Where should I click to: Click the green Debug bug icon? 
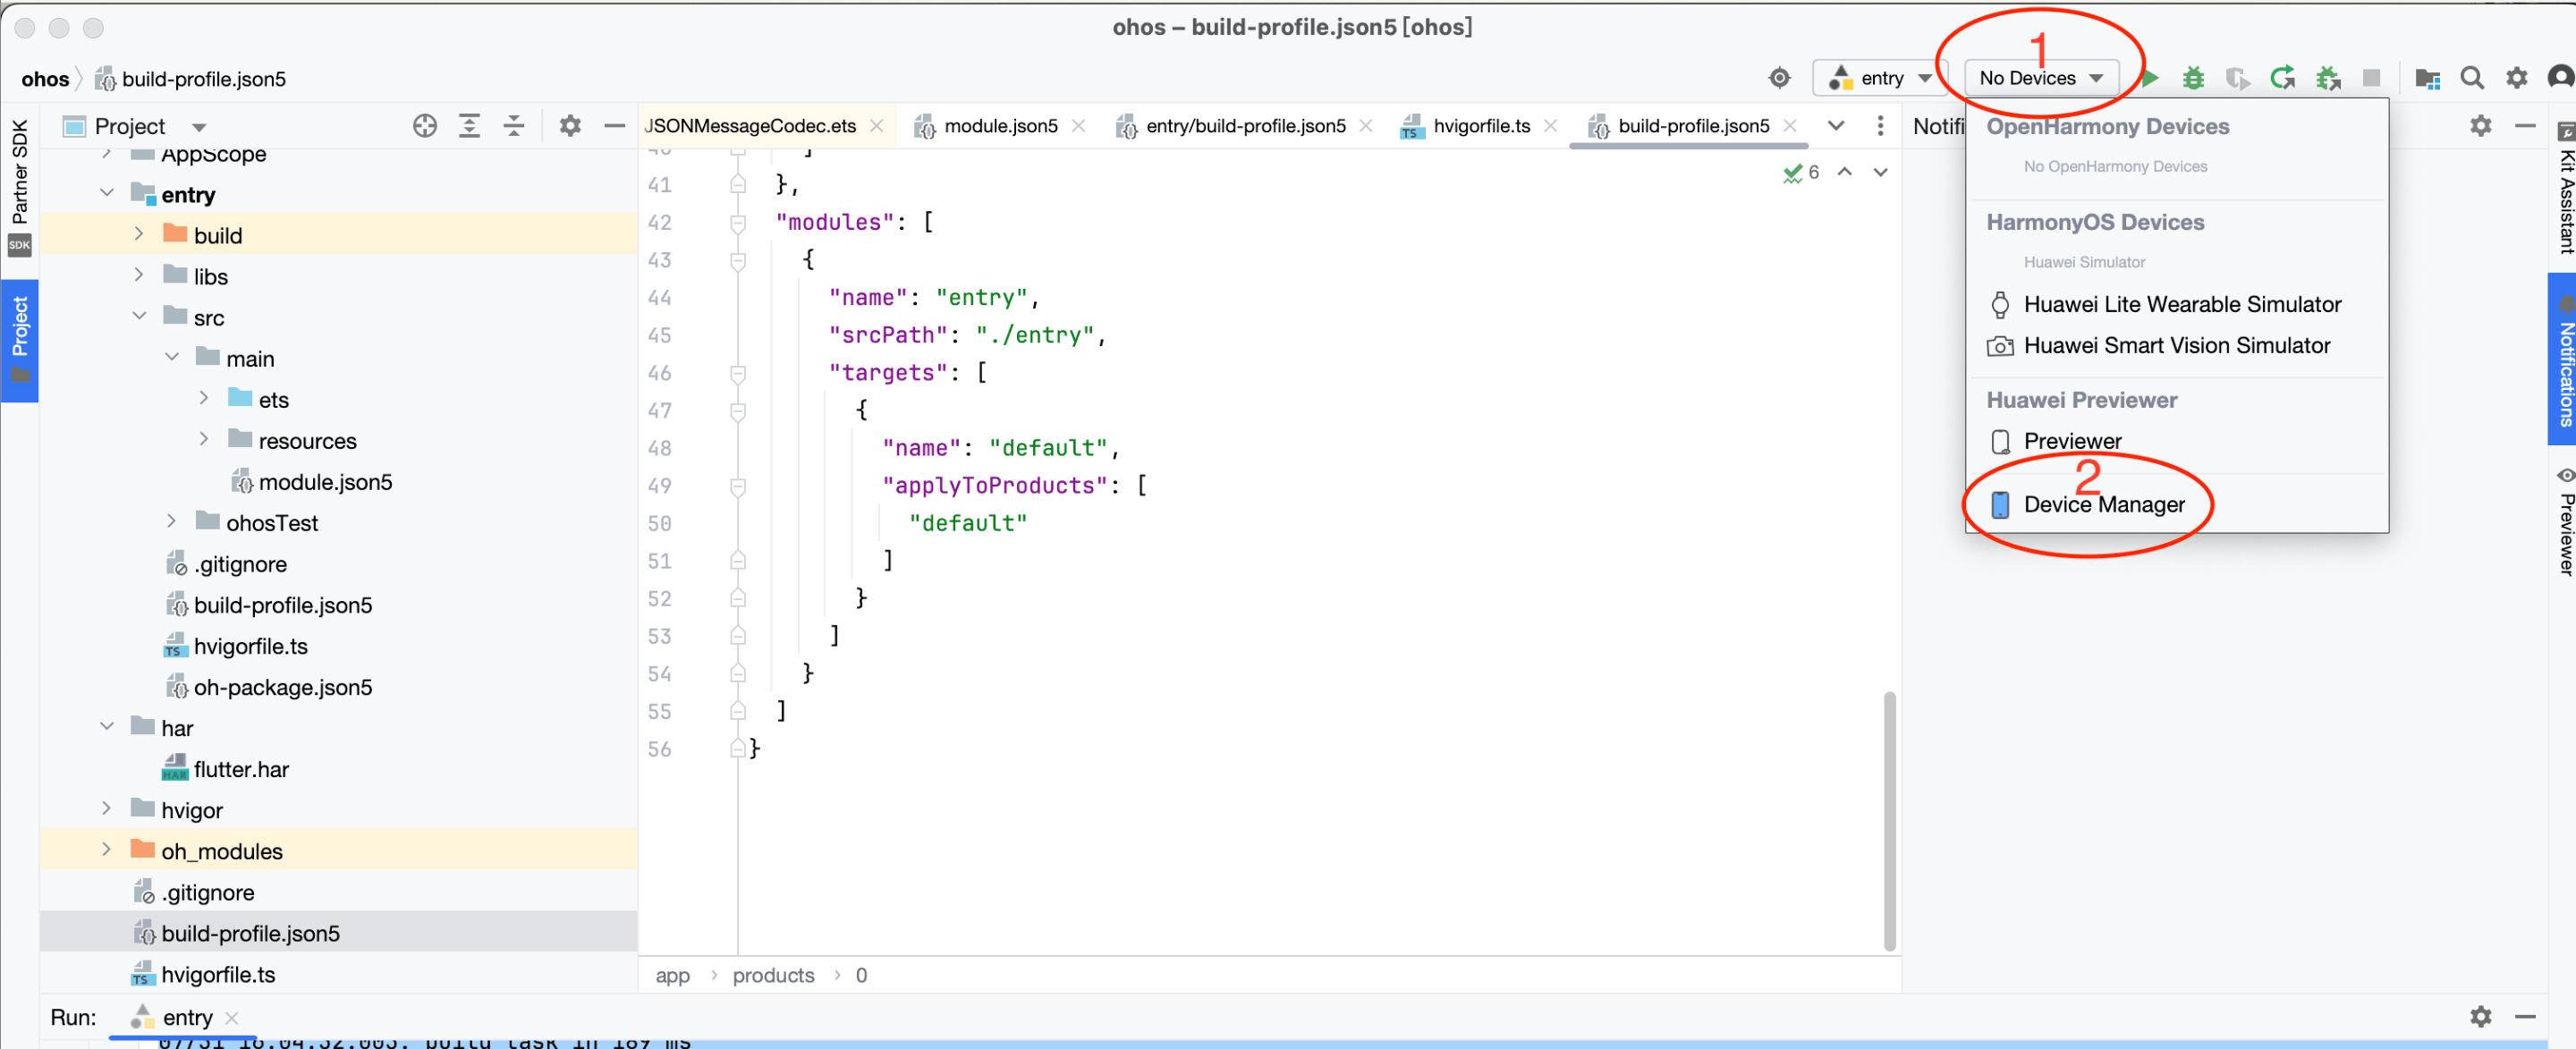click(x=2192, y=78)
